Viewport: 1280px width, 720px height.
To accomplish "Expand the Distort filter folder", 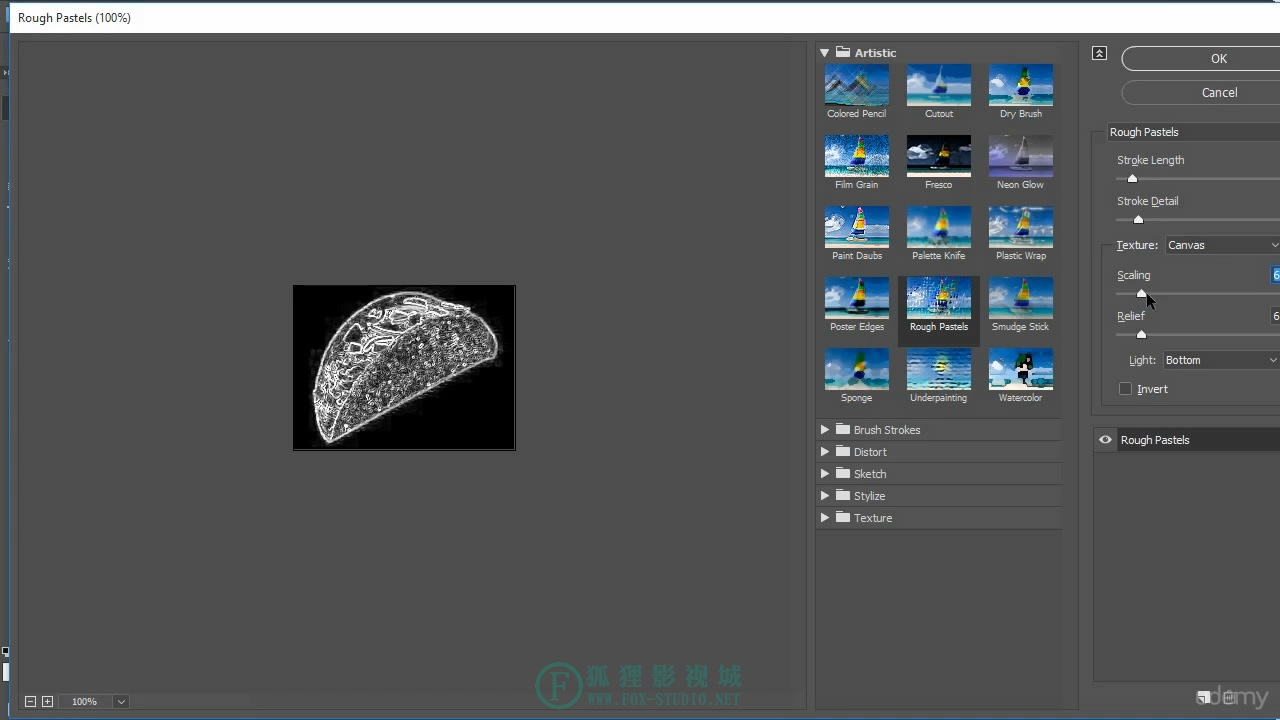I will (x=825, y=452).
